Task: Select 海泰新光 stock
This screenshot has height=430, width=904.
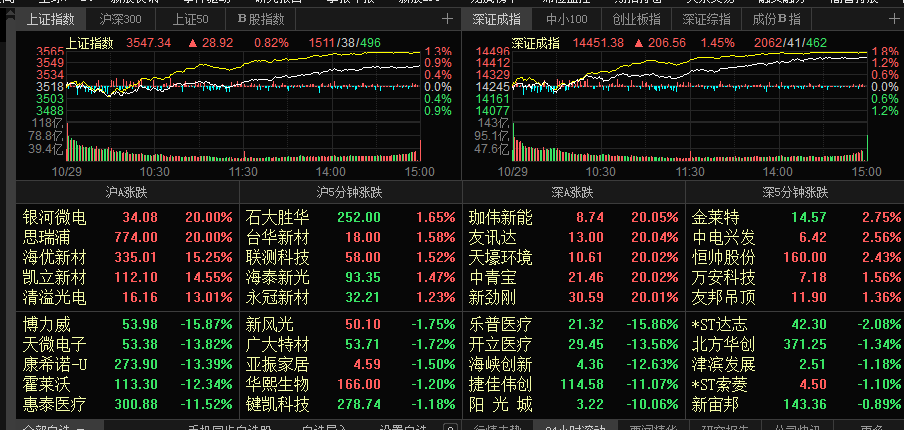Action: (351, 277)
